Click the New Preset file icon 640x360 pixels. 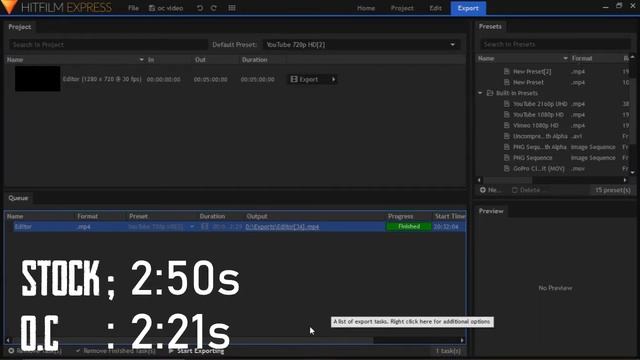tap(507, 82)
